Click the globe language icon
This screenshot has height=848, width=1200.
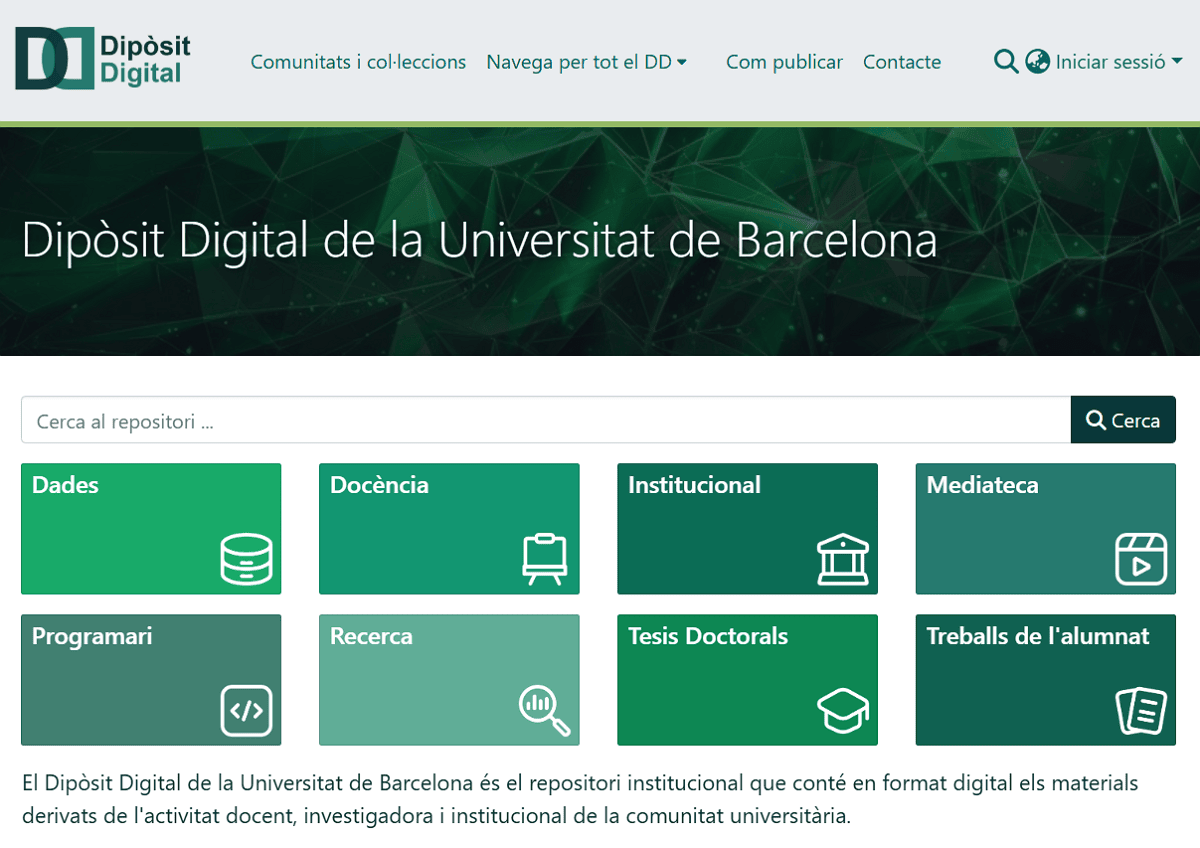click(x=1038, y=62)
